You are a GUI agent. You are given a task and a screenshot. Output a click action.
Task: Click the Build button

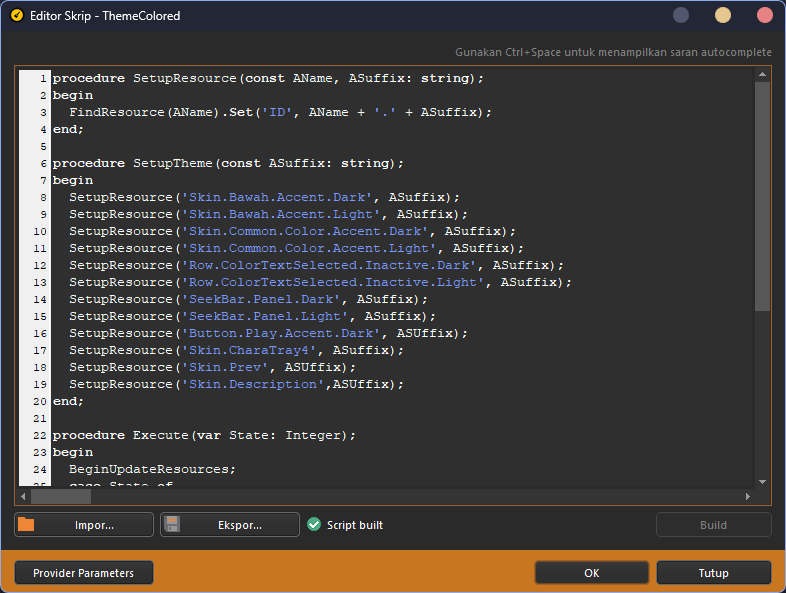[713, 525]
